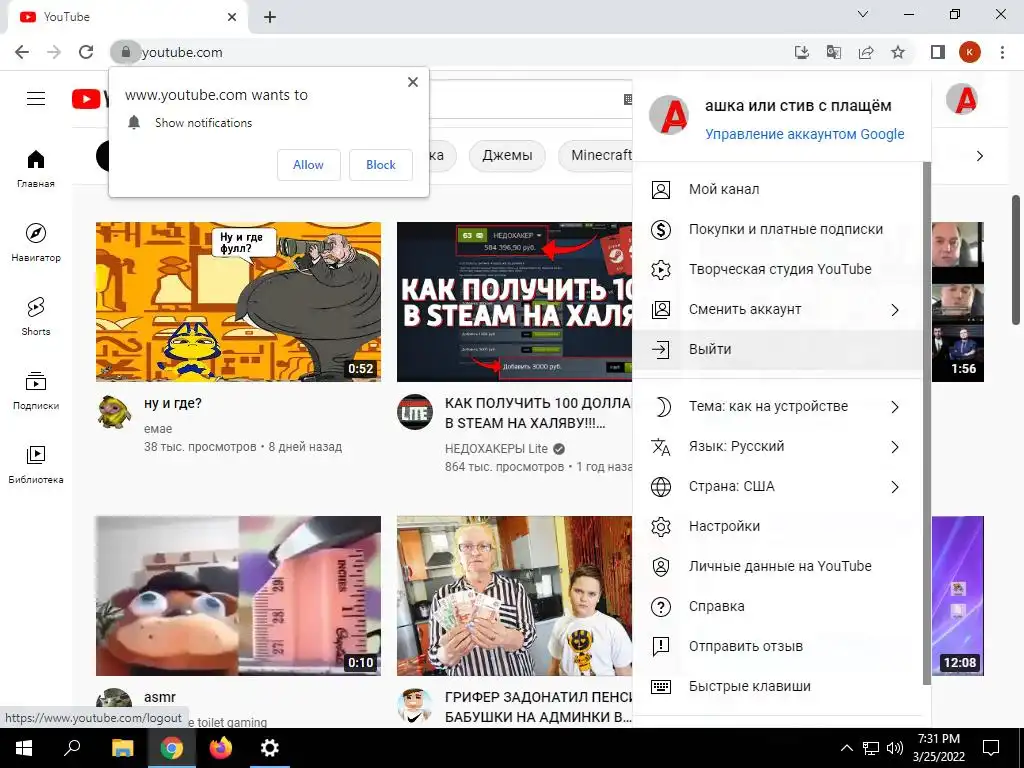Open the 'Ну и где фулл?' video thumbnail
The width and height of the screenshot is (1024, 768).
pyautogui.click(x=238, y=302)
